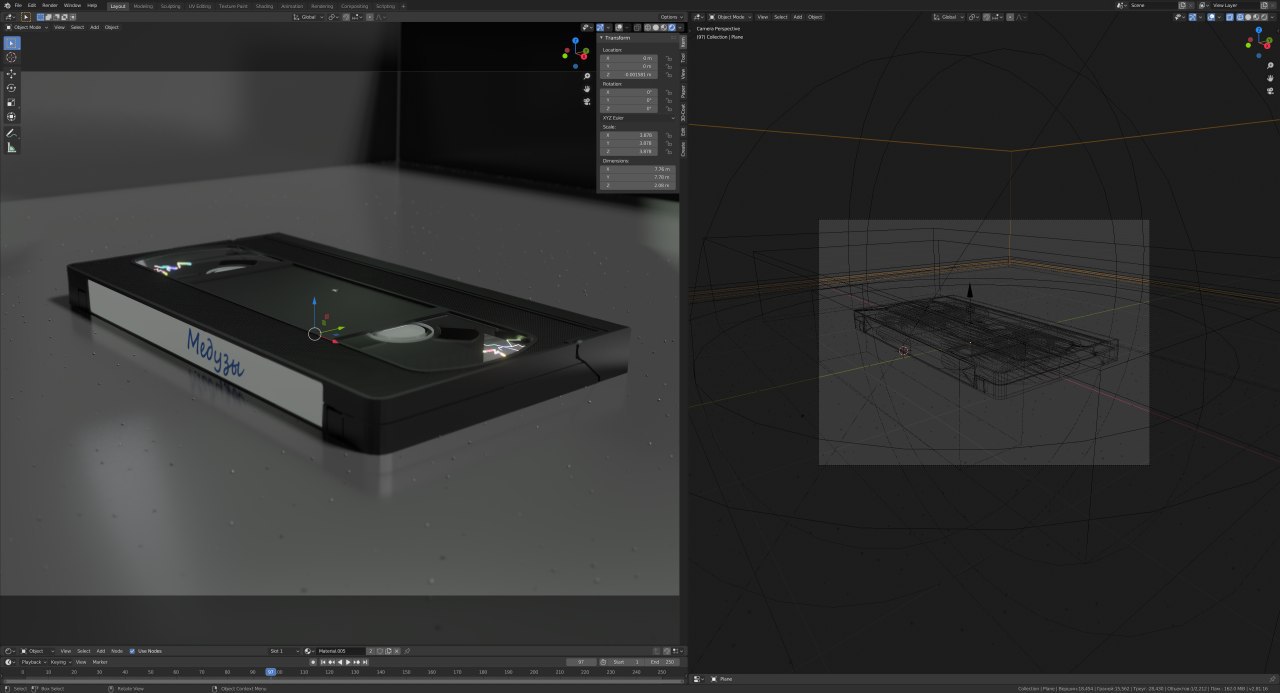The width and height of the screenshot is (1280, 693).
Task: Click zoom magnifier in left viewport
Action: click(588, 76)
